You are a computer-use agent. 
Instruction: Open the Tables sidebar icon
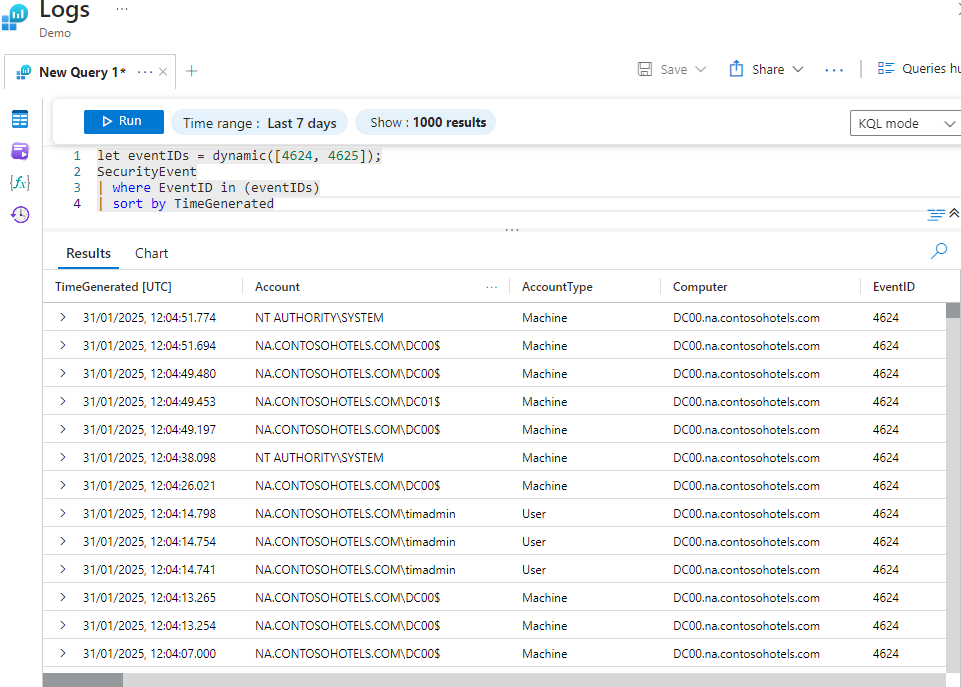tap(20, 119)
